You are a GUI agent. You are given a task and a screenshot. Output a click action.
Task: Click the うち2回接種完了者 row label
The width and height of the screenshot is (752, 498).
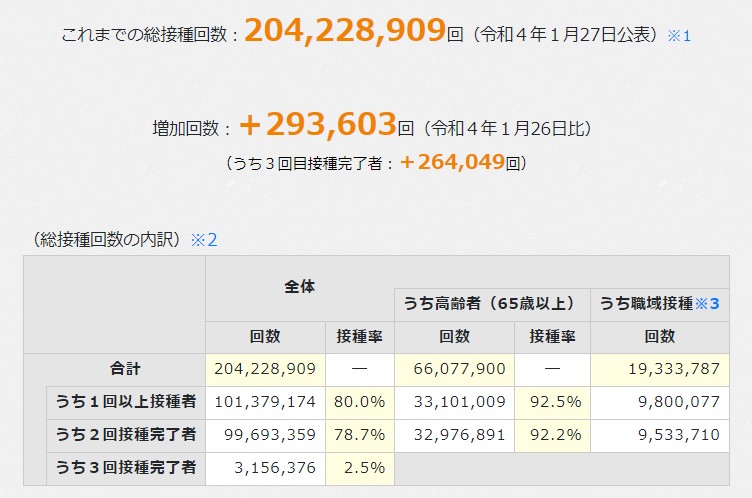click(x=126, y=434)
